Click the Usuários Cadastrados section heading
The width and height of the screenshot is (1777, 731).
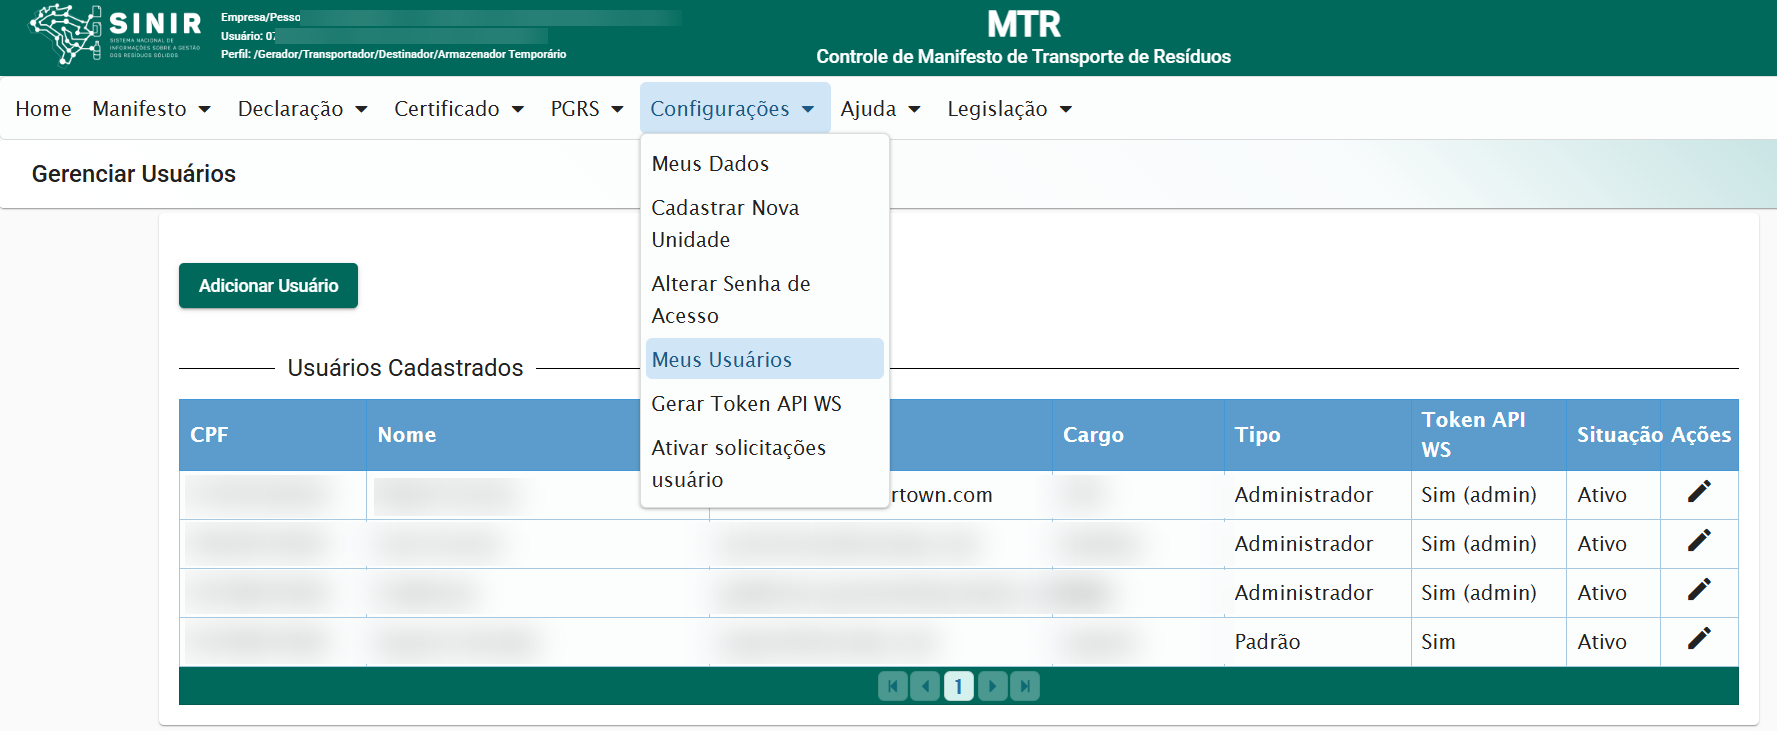click(405, 368)
